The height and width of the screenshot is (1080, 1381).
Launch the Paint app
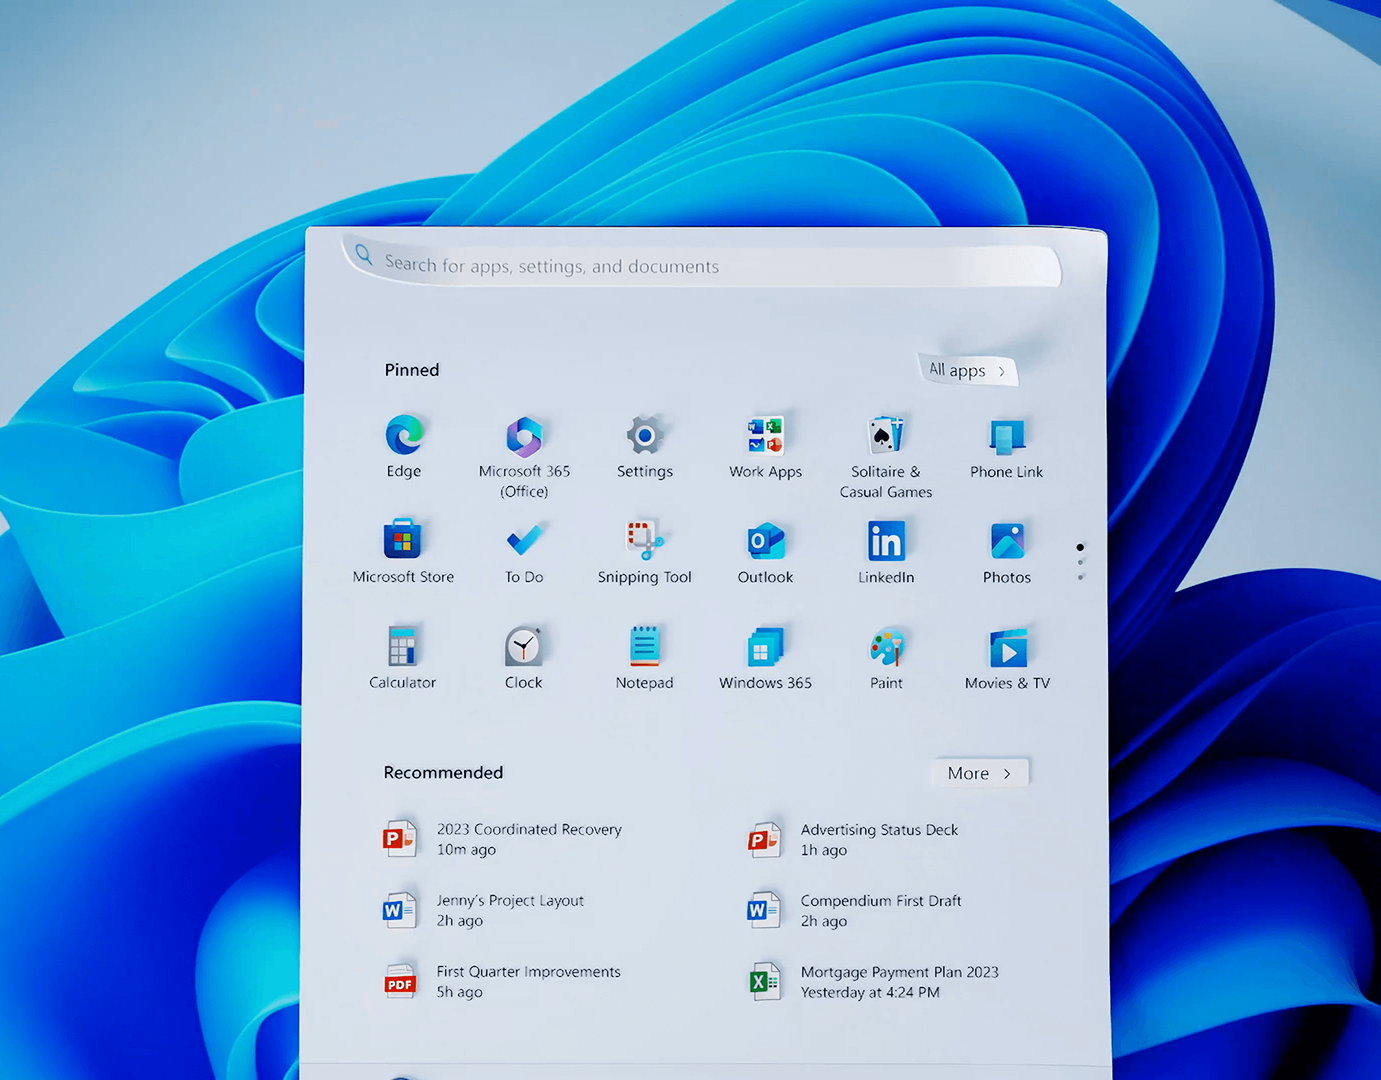click(x=886, y=647)
